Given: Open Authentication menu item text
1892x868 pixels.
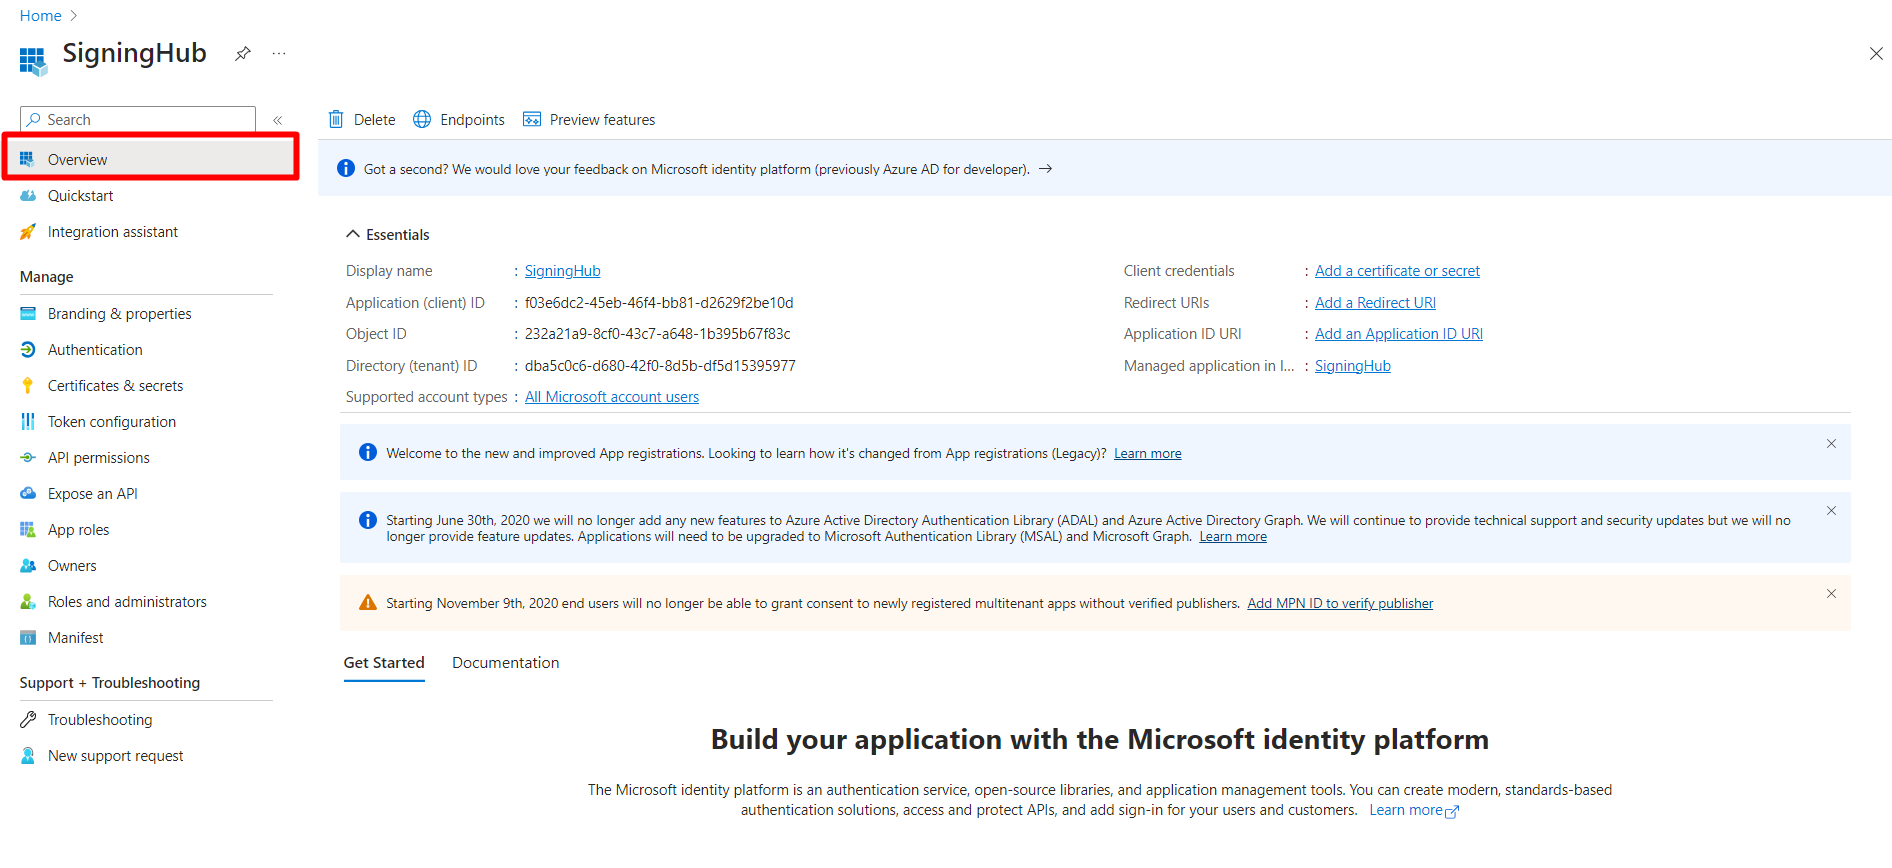Looking at the screenshot, I should click(95, 350).
